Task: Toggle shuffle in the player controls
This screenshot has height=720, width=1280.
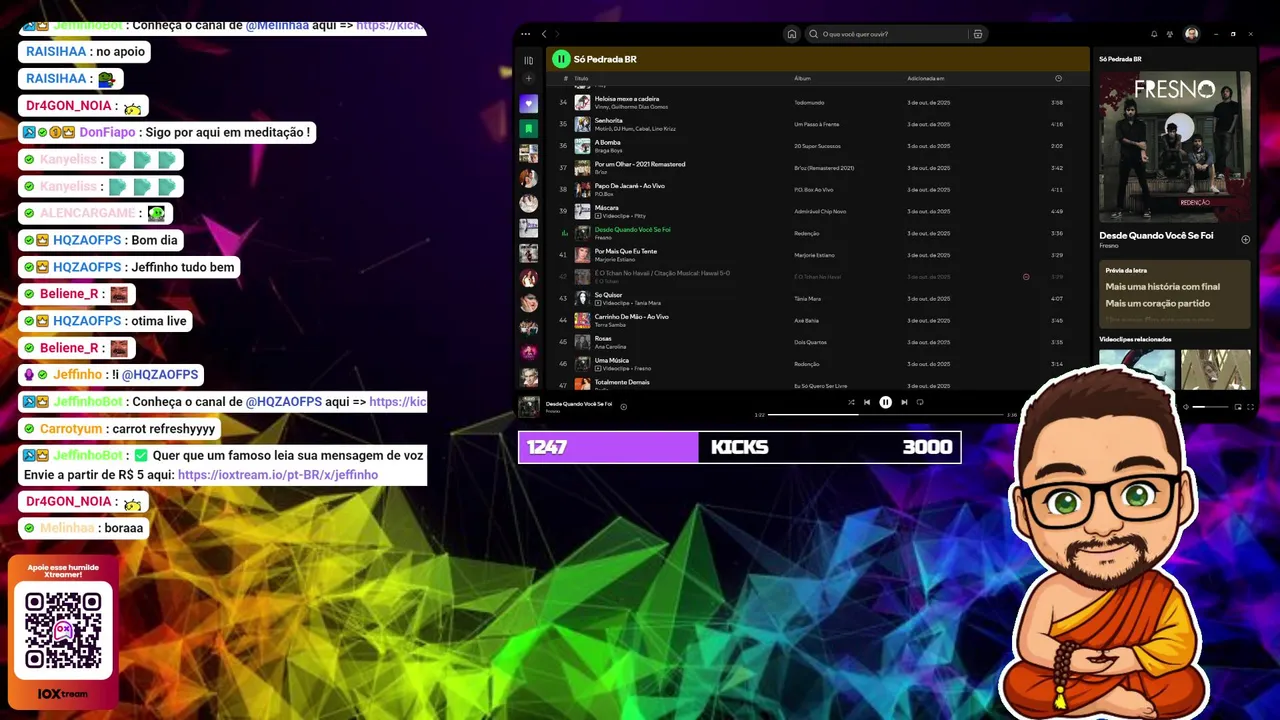Action: click(x=851, y=402)
